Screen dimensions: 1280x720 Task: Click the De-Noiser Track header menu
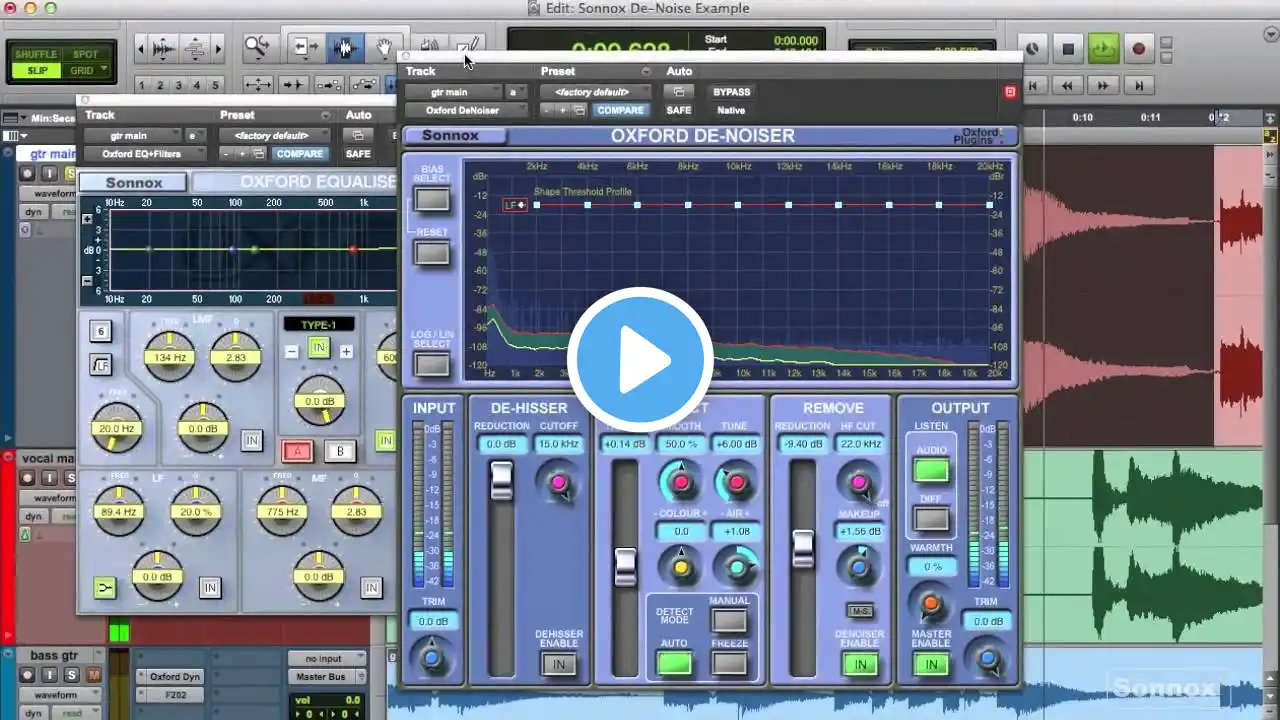coord(421,71)
